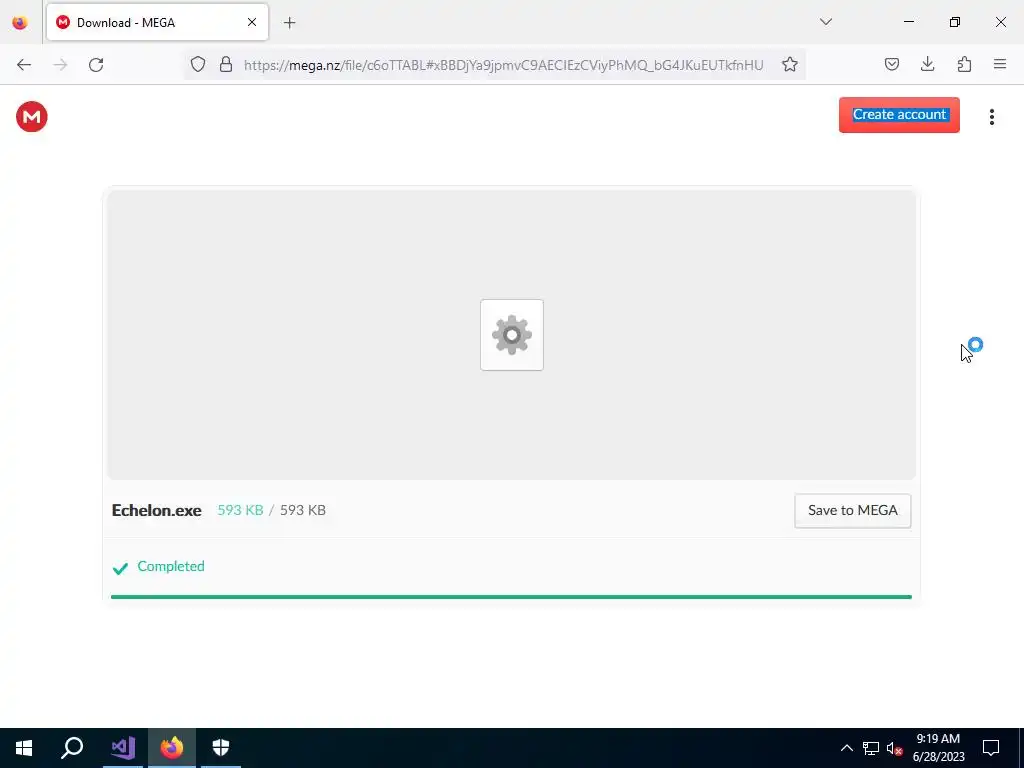Open Windows taskbar search
Viewport: 1024px width, 768px height.
[x=72, y=748]
